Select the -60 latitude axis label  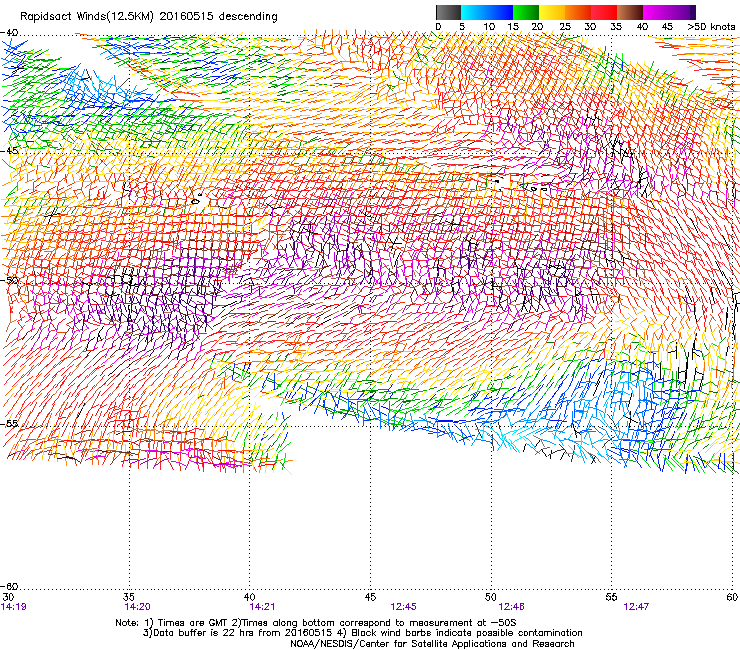(9, 586)
